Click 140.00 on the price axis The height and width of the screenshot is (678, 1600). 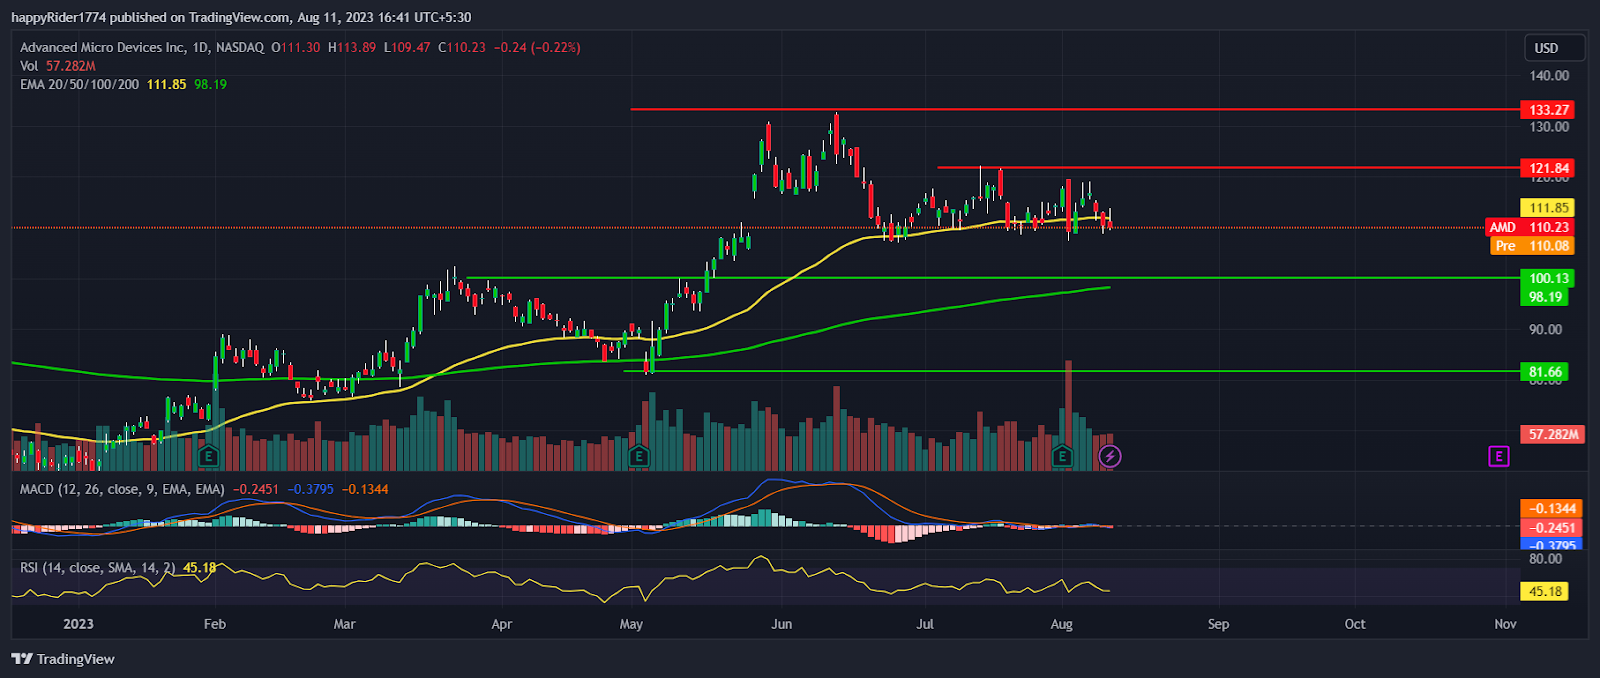coord(1548,76)
